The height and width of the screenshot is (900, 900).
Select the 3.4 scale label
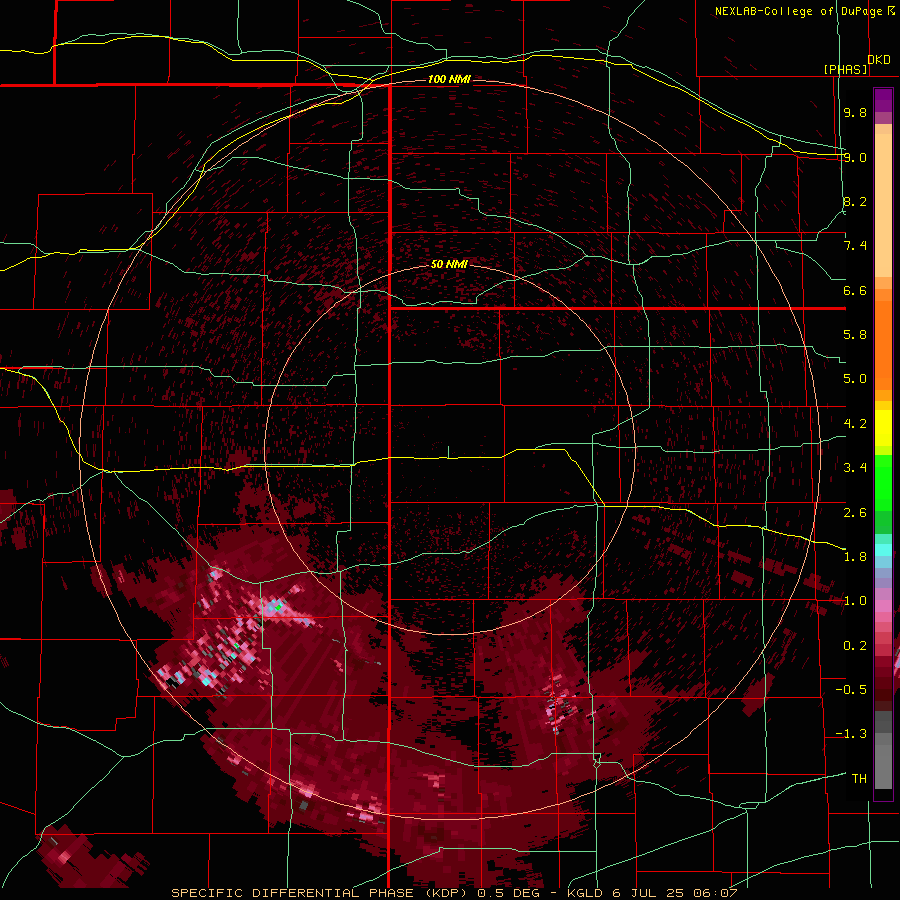pos(855,468)
